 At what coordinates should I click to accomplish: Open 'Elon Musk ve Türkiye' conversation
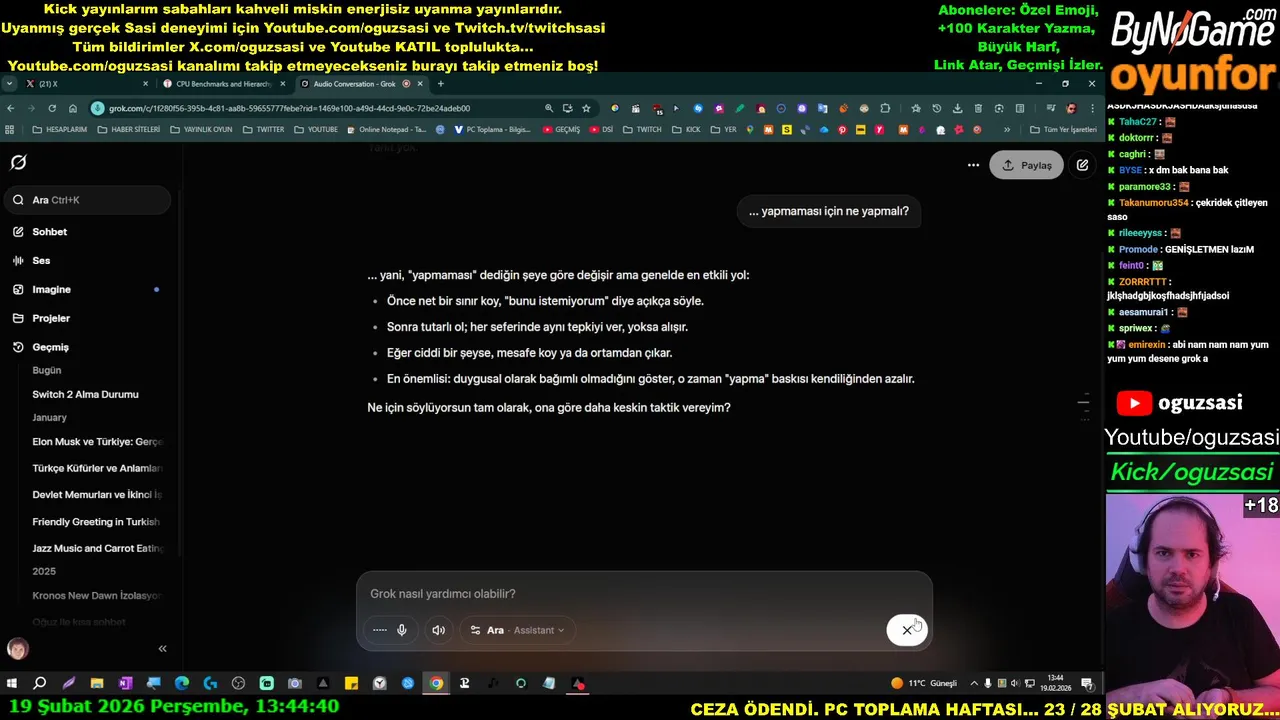tap(96, 442)
